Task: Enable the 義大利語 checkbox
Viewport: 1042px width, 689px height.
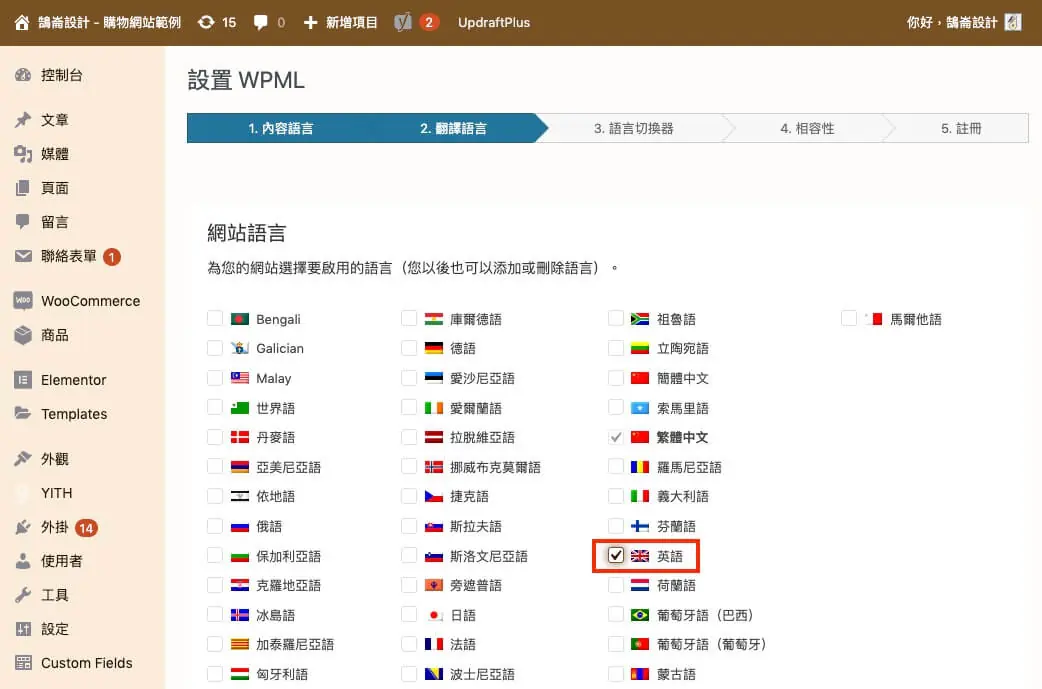Action: [615, 496]
